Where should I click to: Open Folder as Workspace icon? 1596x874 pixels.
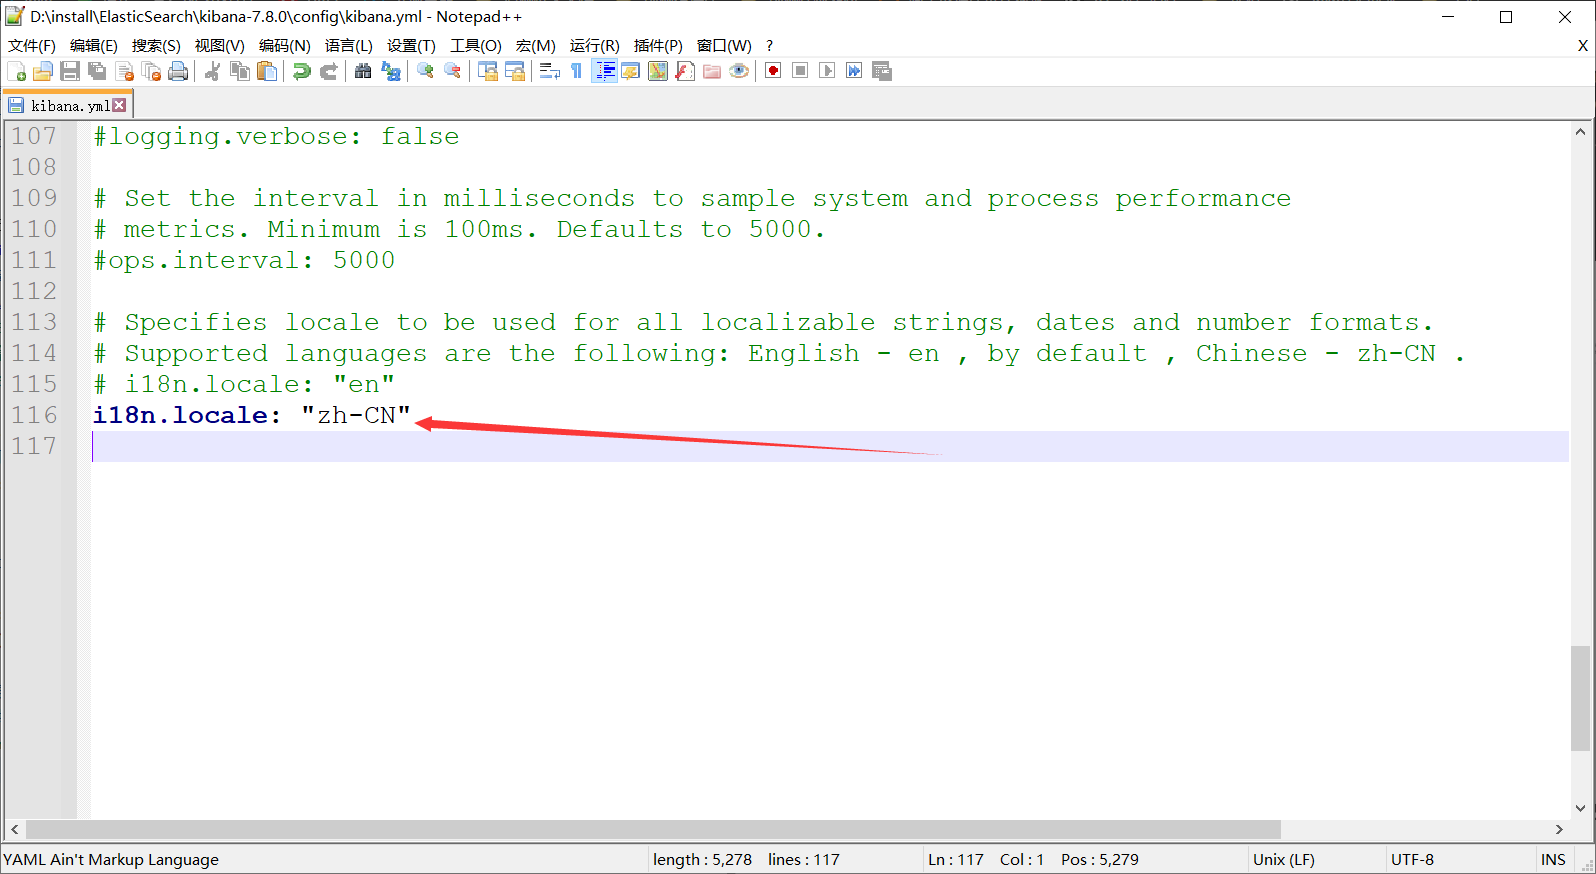[711, 71]
